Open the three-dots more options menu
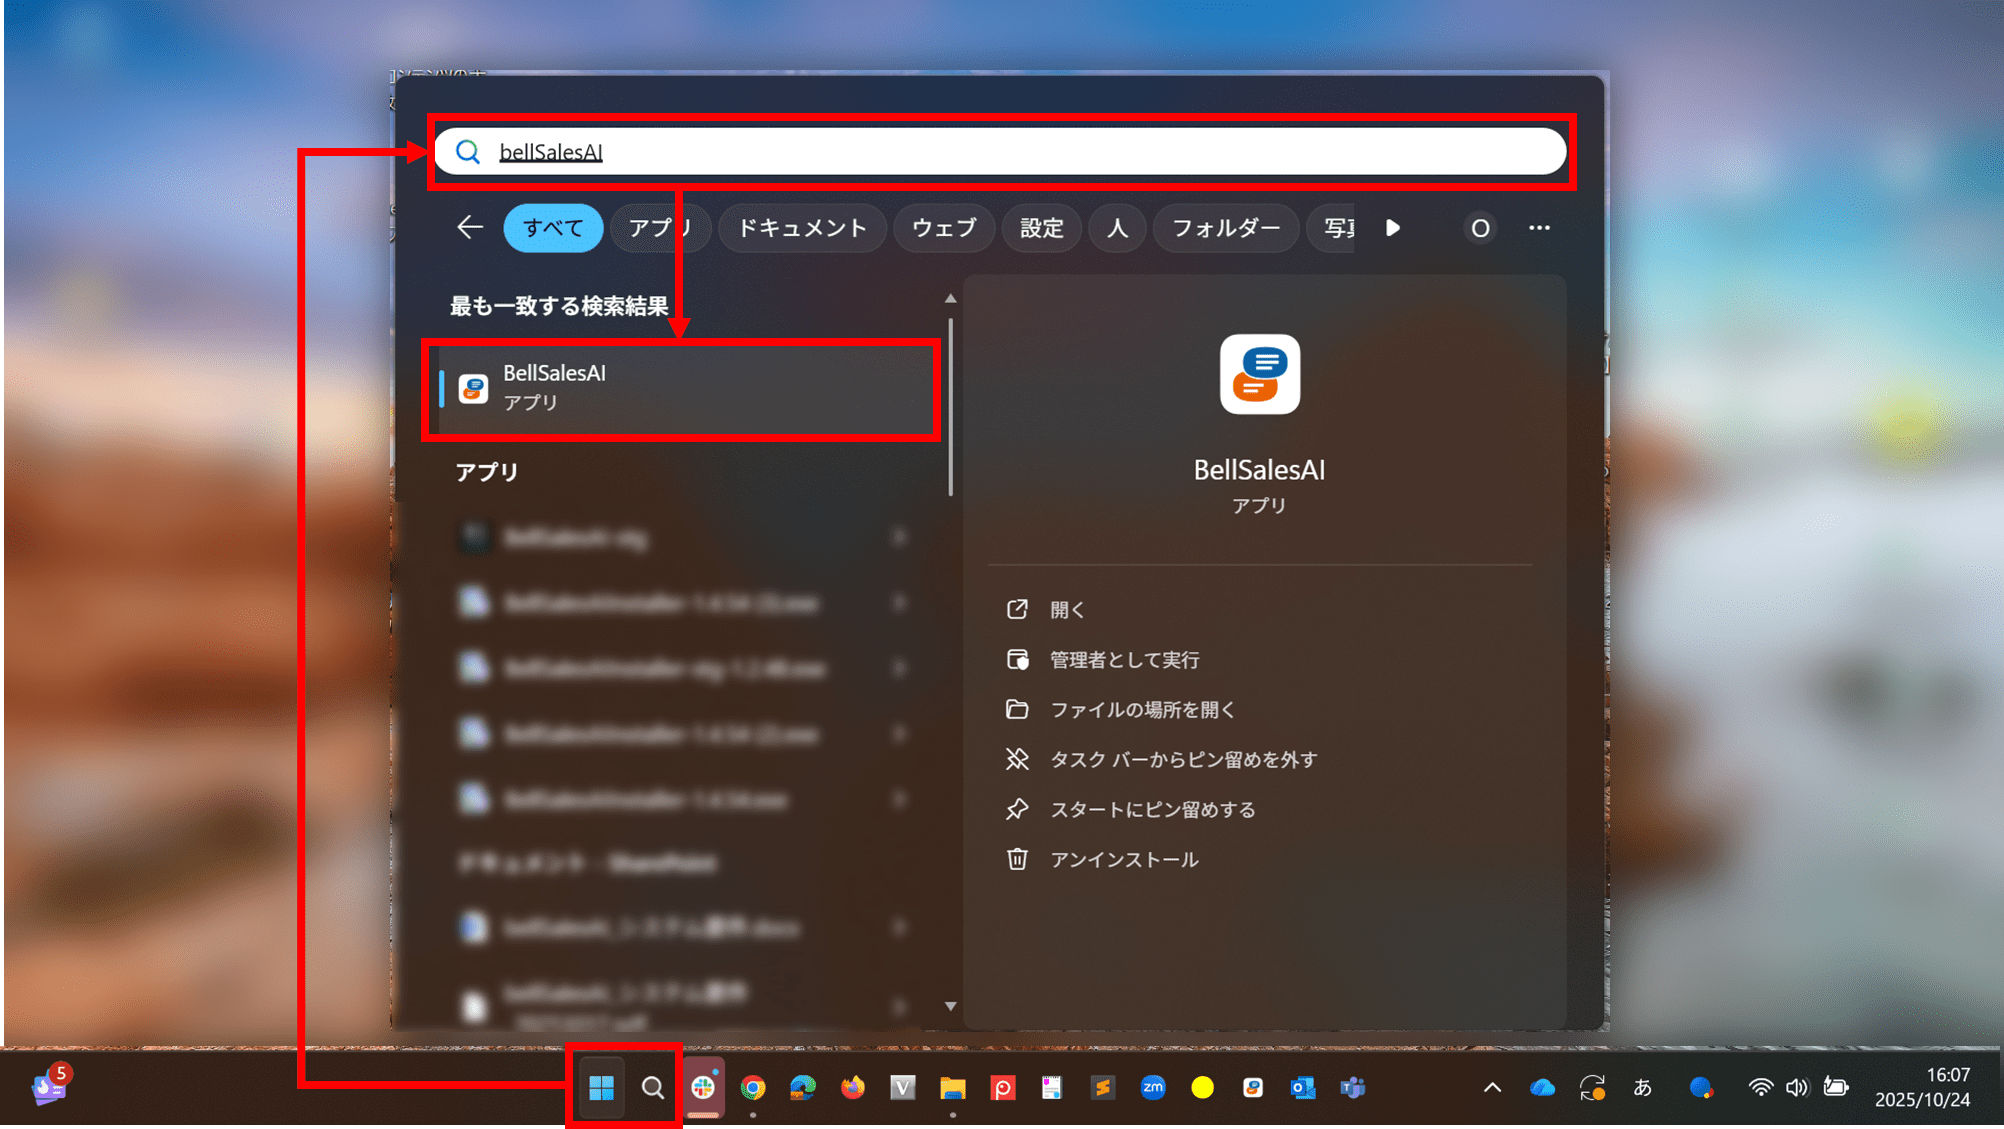The width and height of the screenshot is (2004, 1129). [1539, 228]
